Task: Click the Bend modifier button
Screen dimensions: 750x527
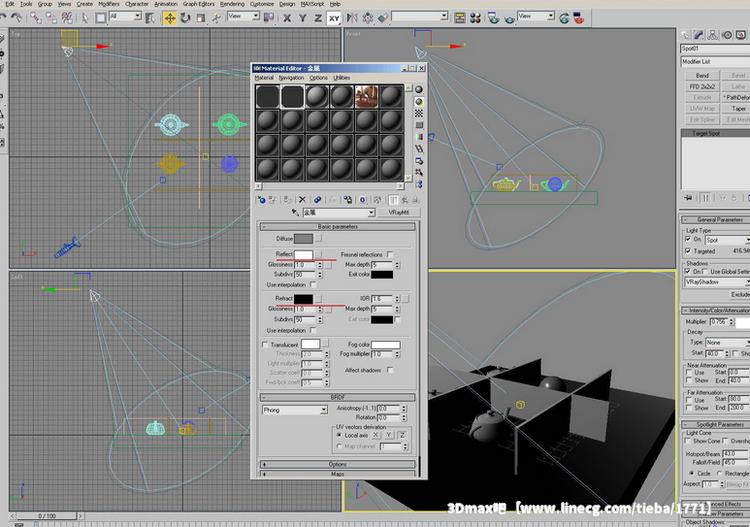Action: (702, 76)
